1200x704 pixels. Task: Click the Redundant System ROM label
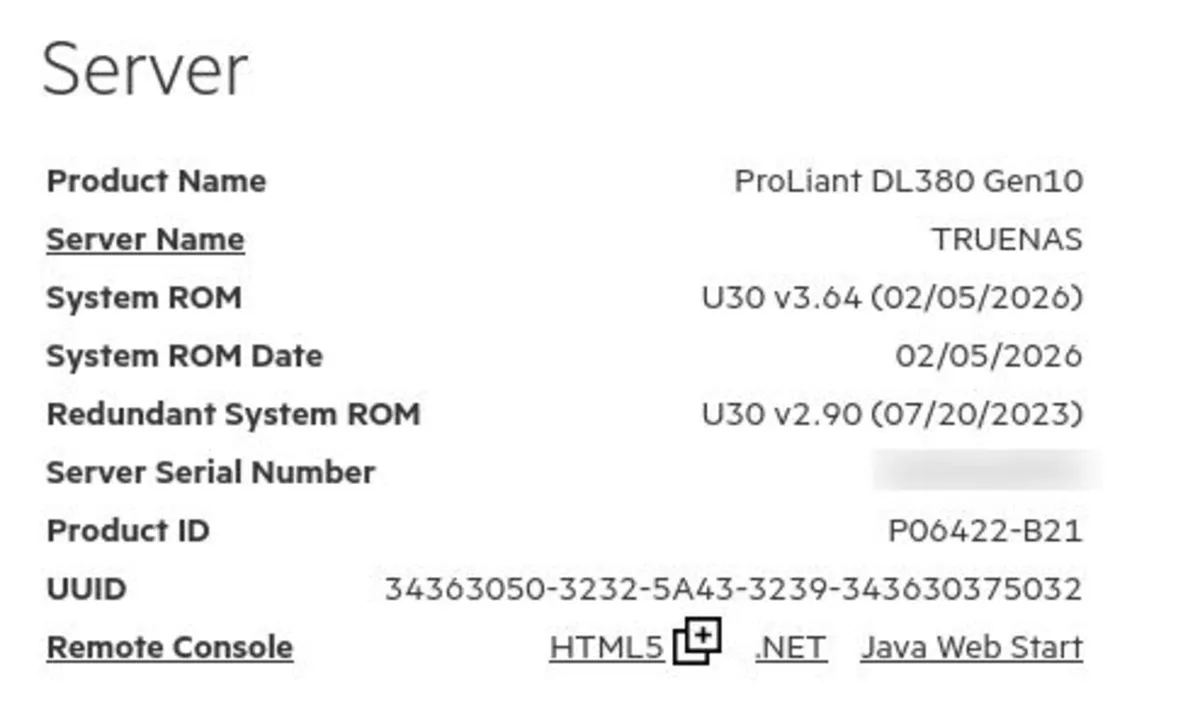tap(233, 413)
